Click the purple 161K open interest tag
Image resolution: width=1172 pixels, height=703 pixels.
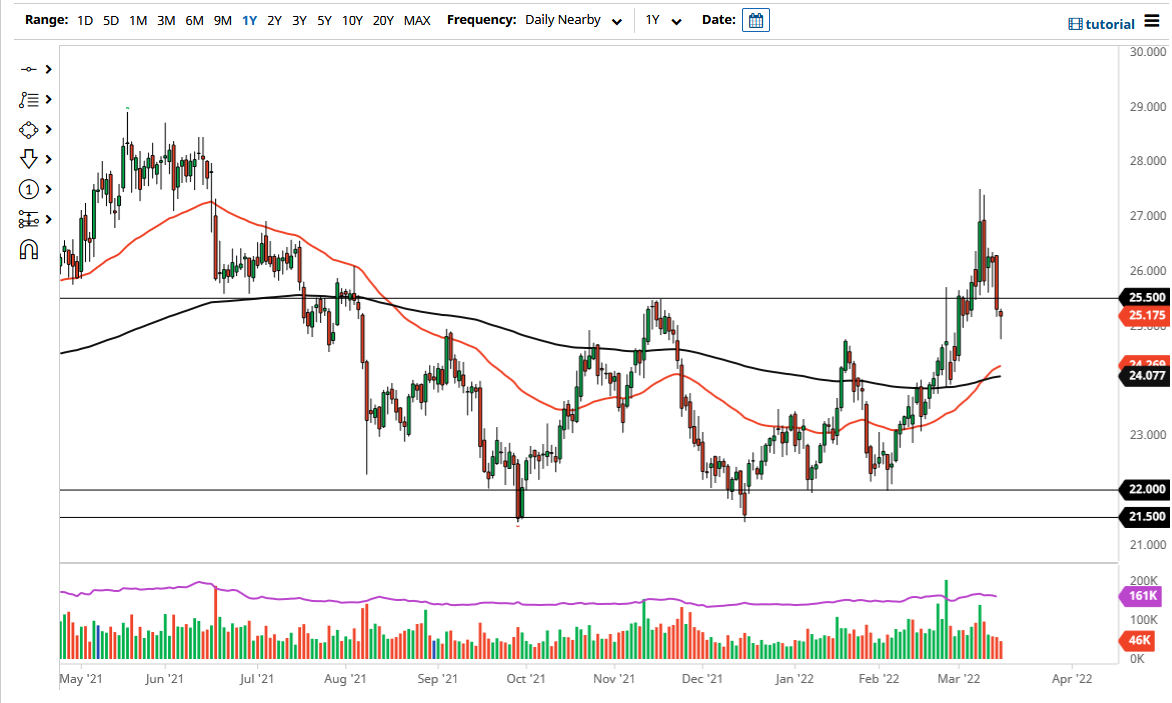1141,596
